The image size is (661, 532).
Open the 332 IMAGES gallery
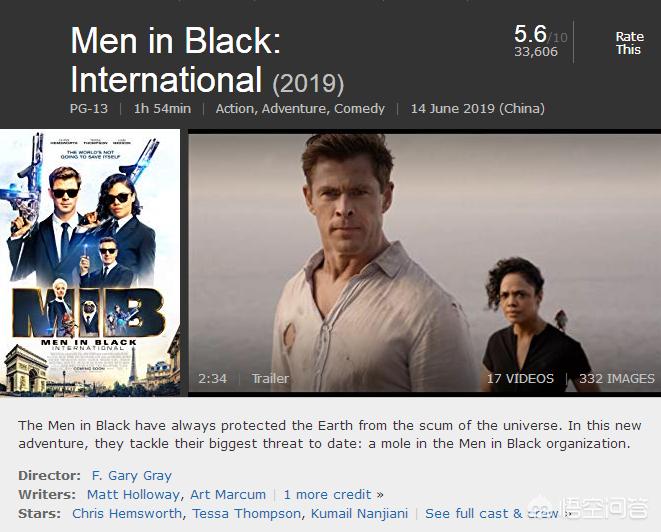point(617,379)
